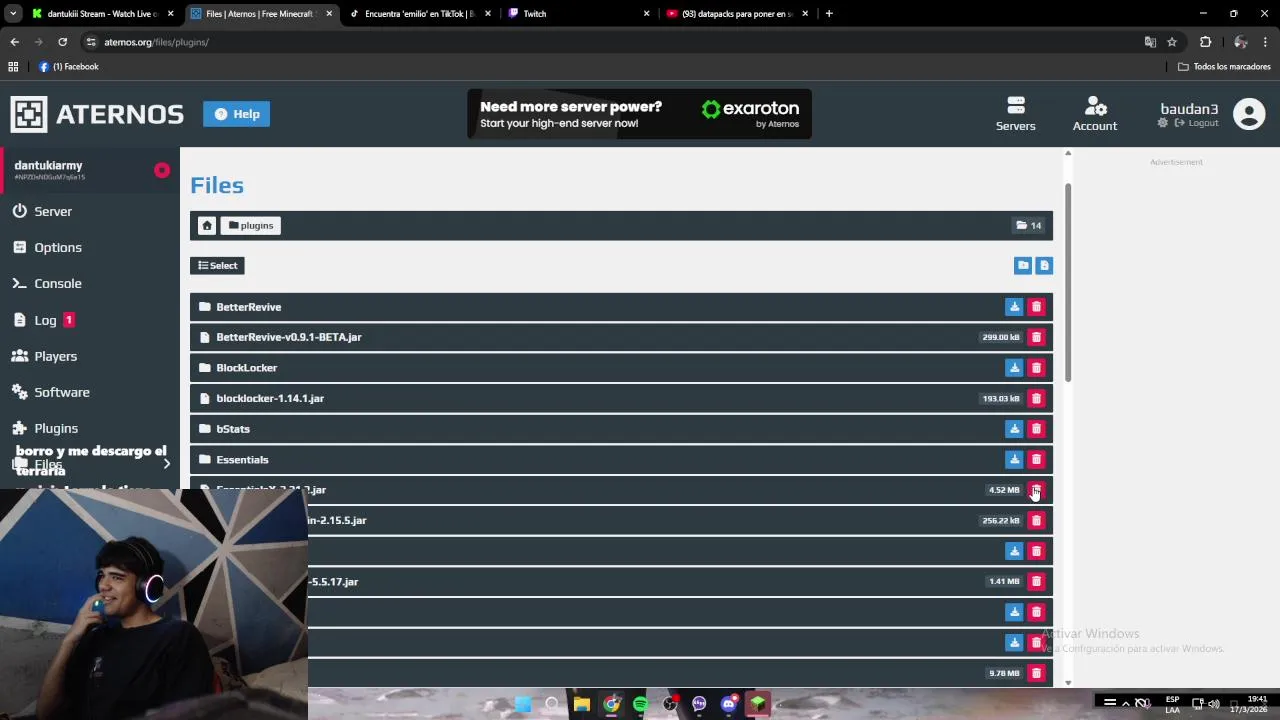The height and width of the screenshot is (720, 1280).
Task: Open the Software sidebar page
Action: coord(62,392)
